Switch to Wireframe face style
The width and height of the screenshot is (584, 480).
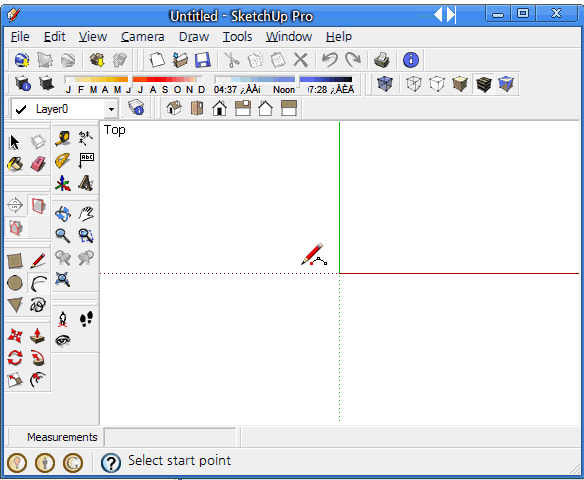click(413, 84)
